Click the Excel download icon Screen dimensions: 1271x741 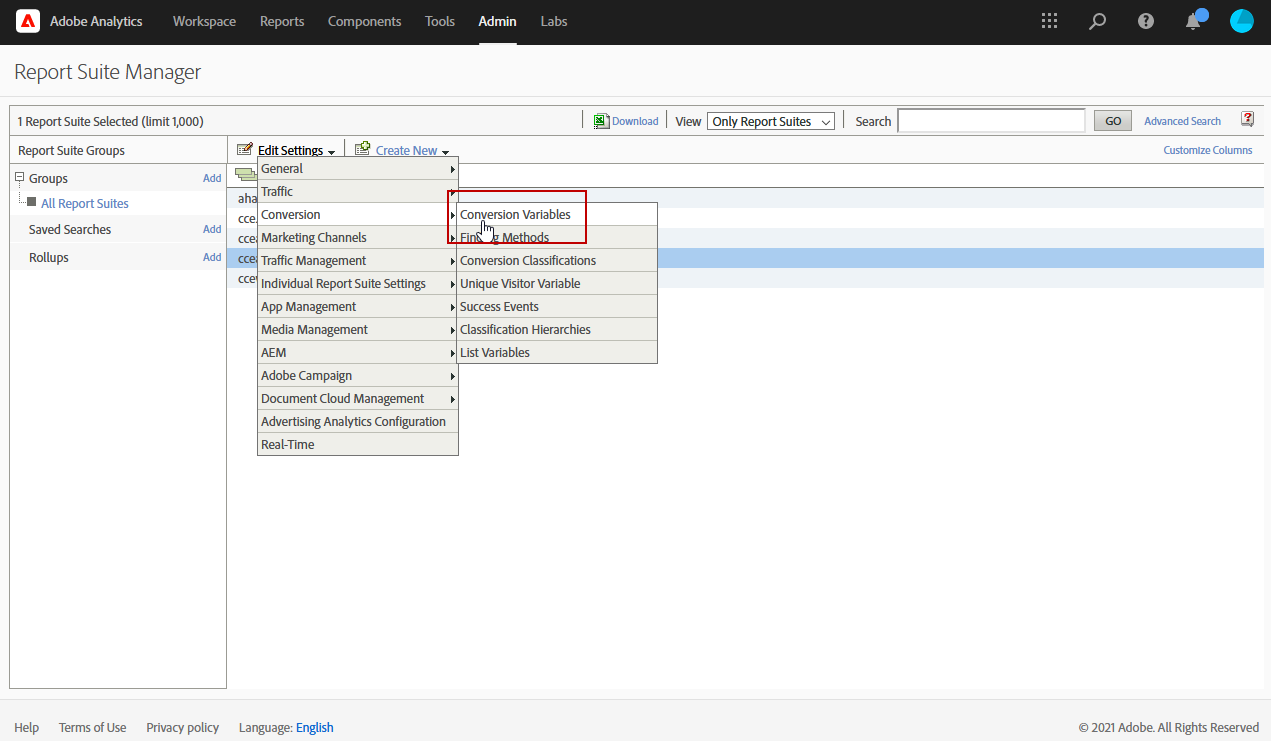tap(601, 121)
